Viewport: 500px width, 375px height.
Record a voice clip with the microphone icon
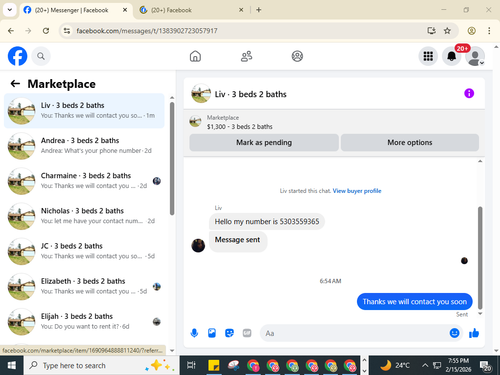tap(194, 333)
